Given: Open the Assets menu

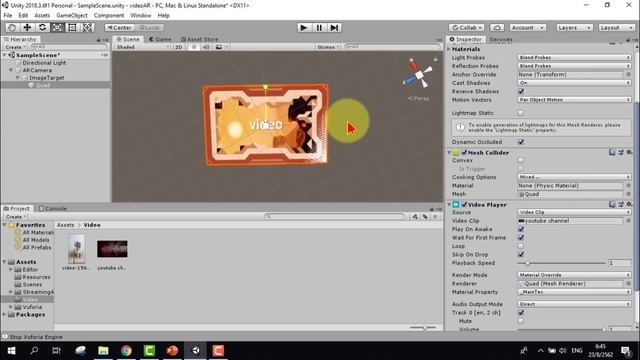Looking at the screenshot, I should (42, 16).
